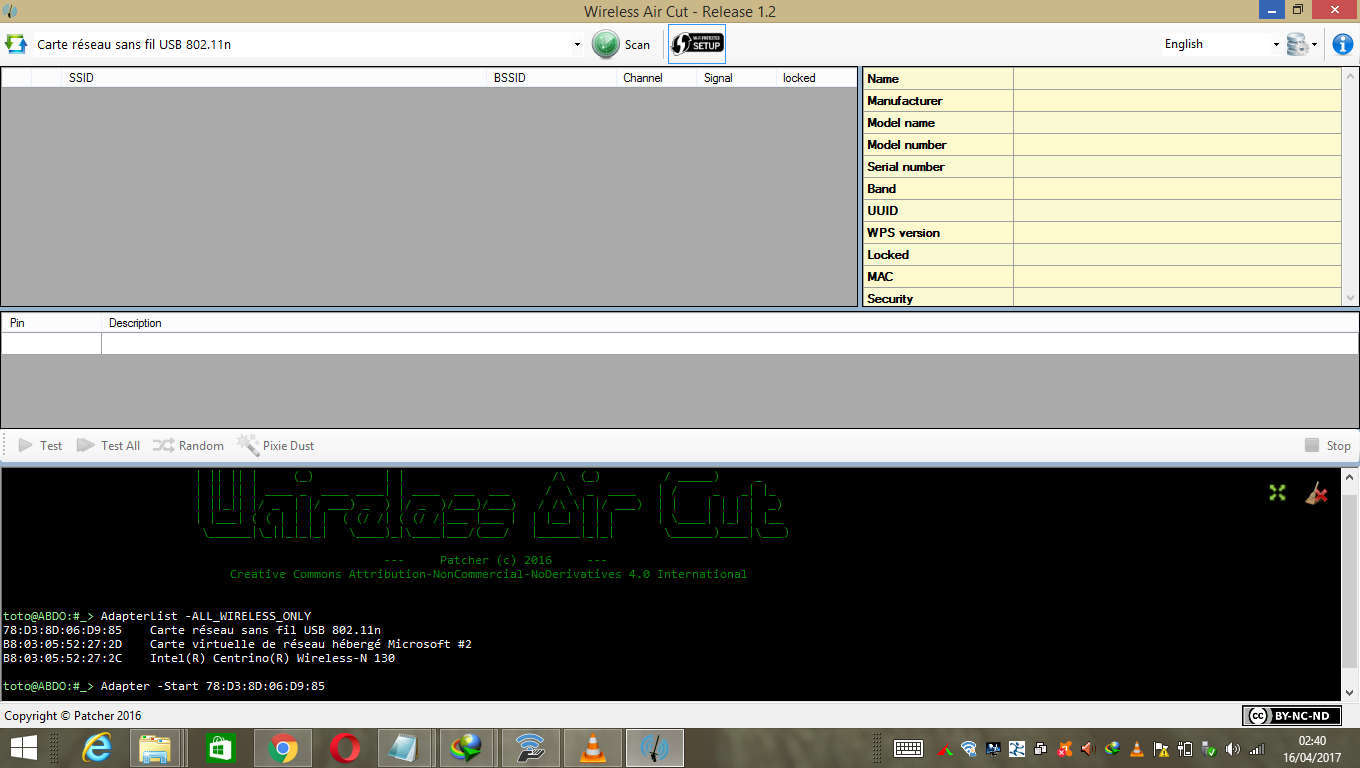Click the battery power tray icon
Viewport: 1360px width, 768px height.
1185,748
